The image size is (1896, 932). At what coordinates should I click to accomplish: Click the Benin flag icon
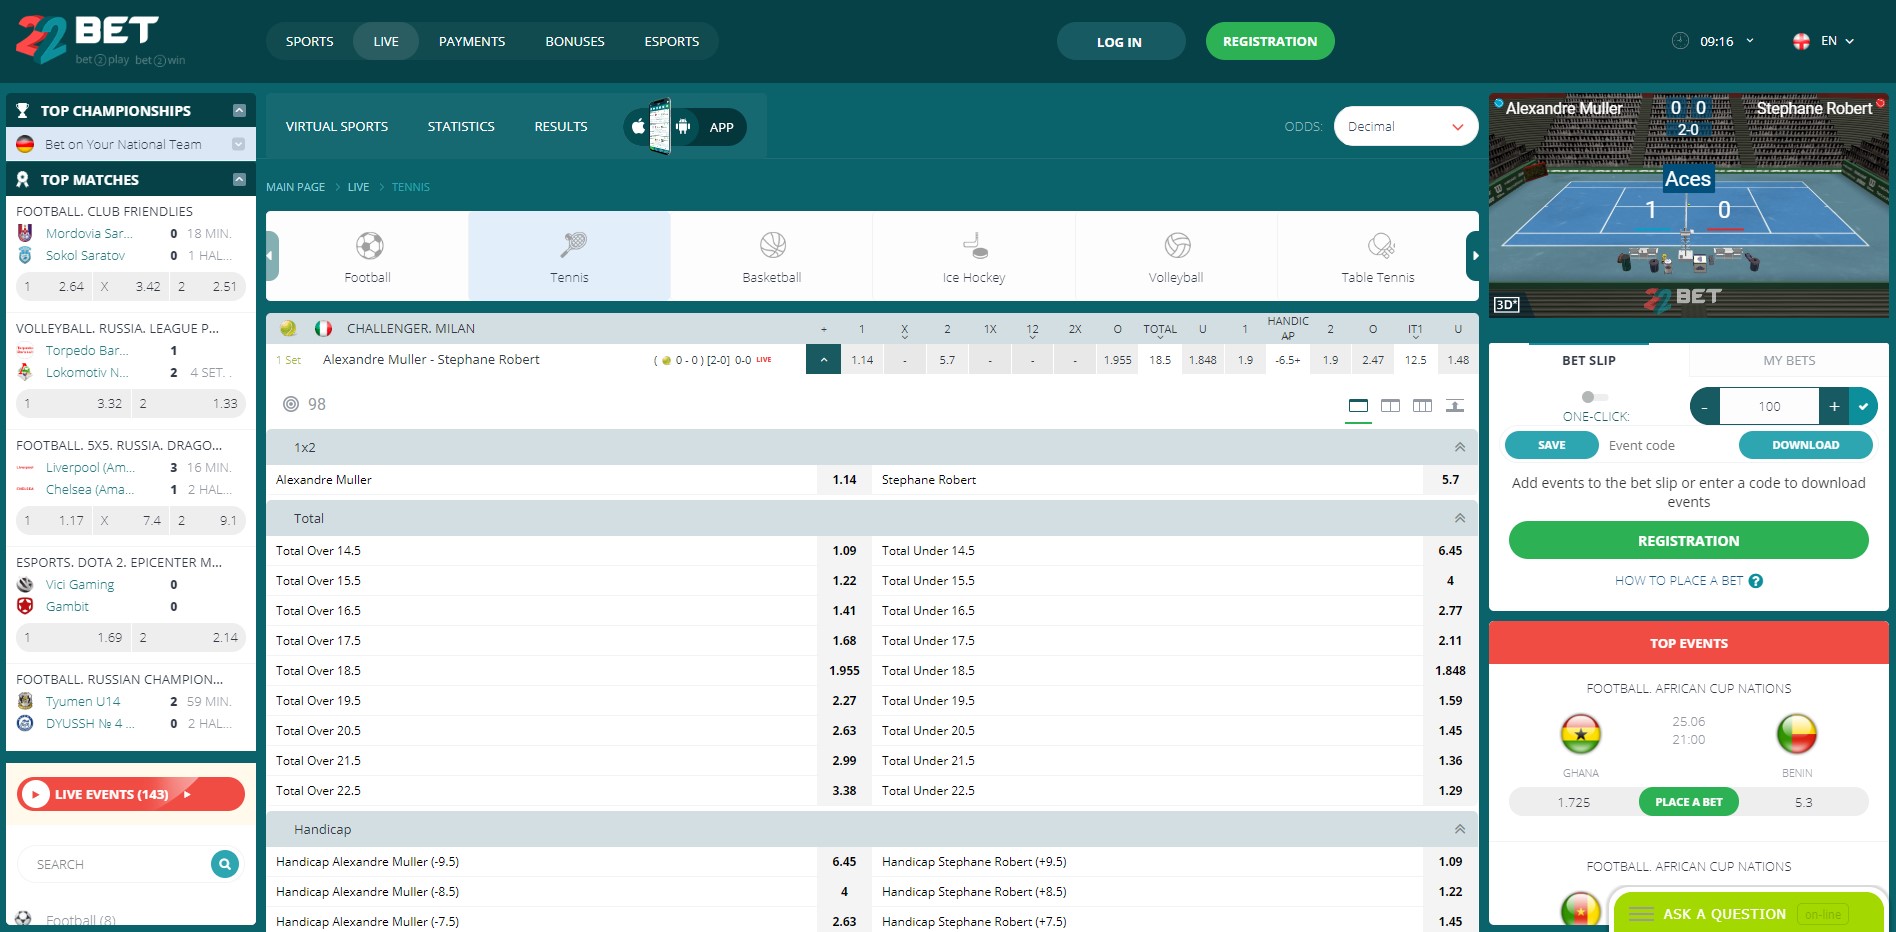click(x=1797, y=734)
